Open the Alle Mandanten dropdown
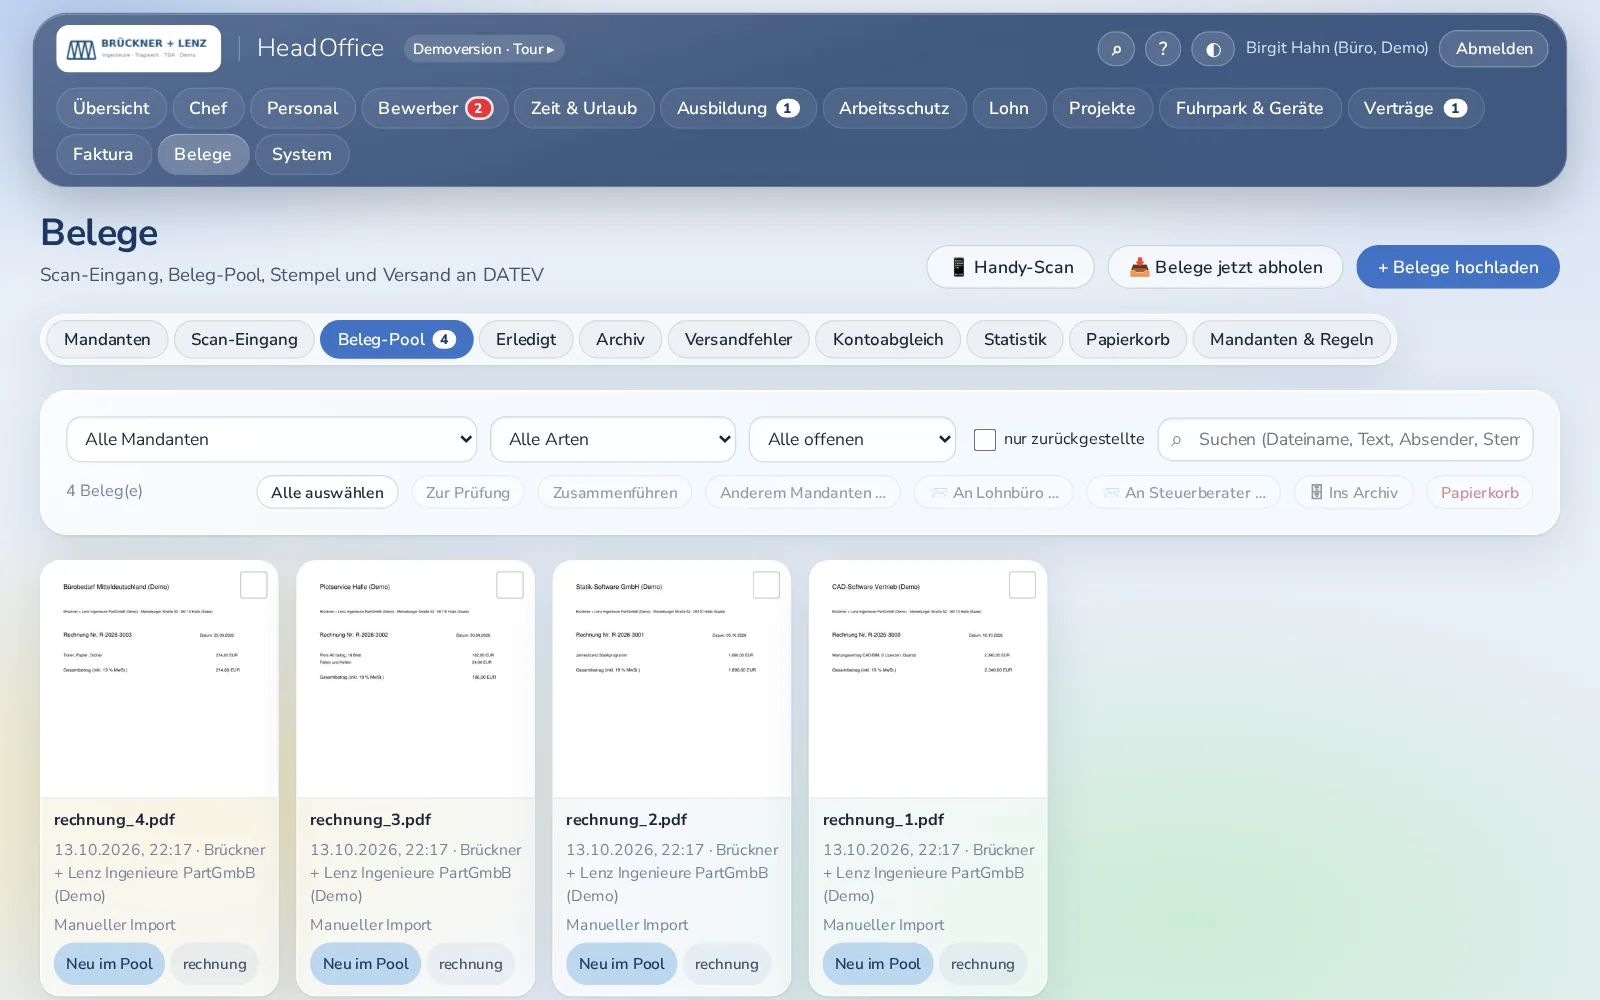 [272, 440]
